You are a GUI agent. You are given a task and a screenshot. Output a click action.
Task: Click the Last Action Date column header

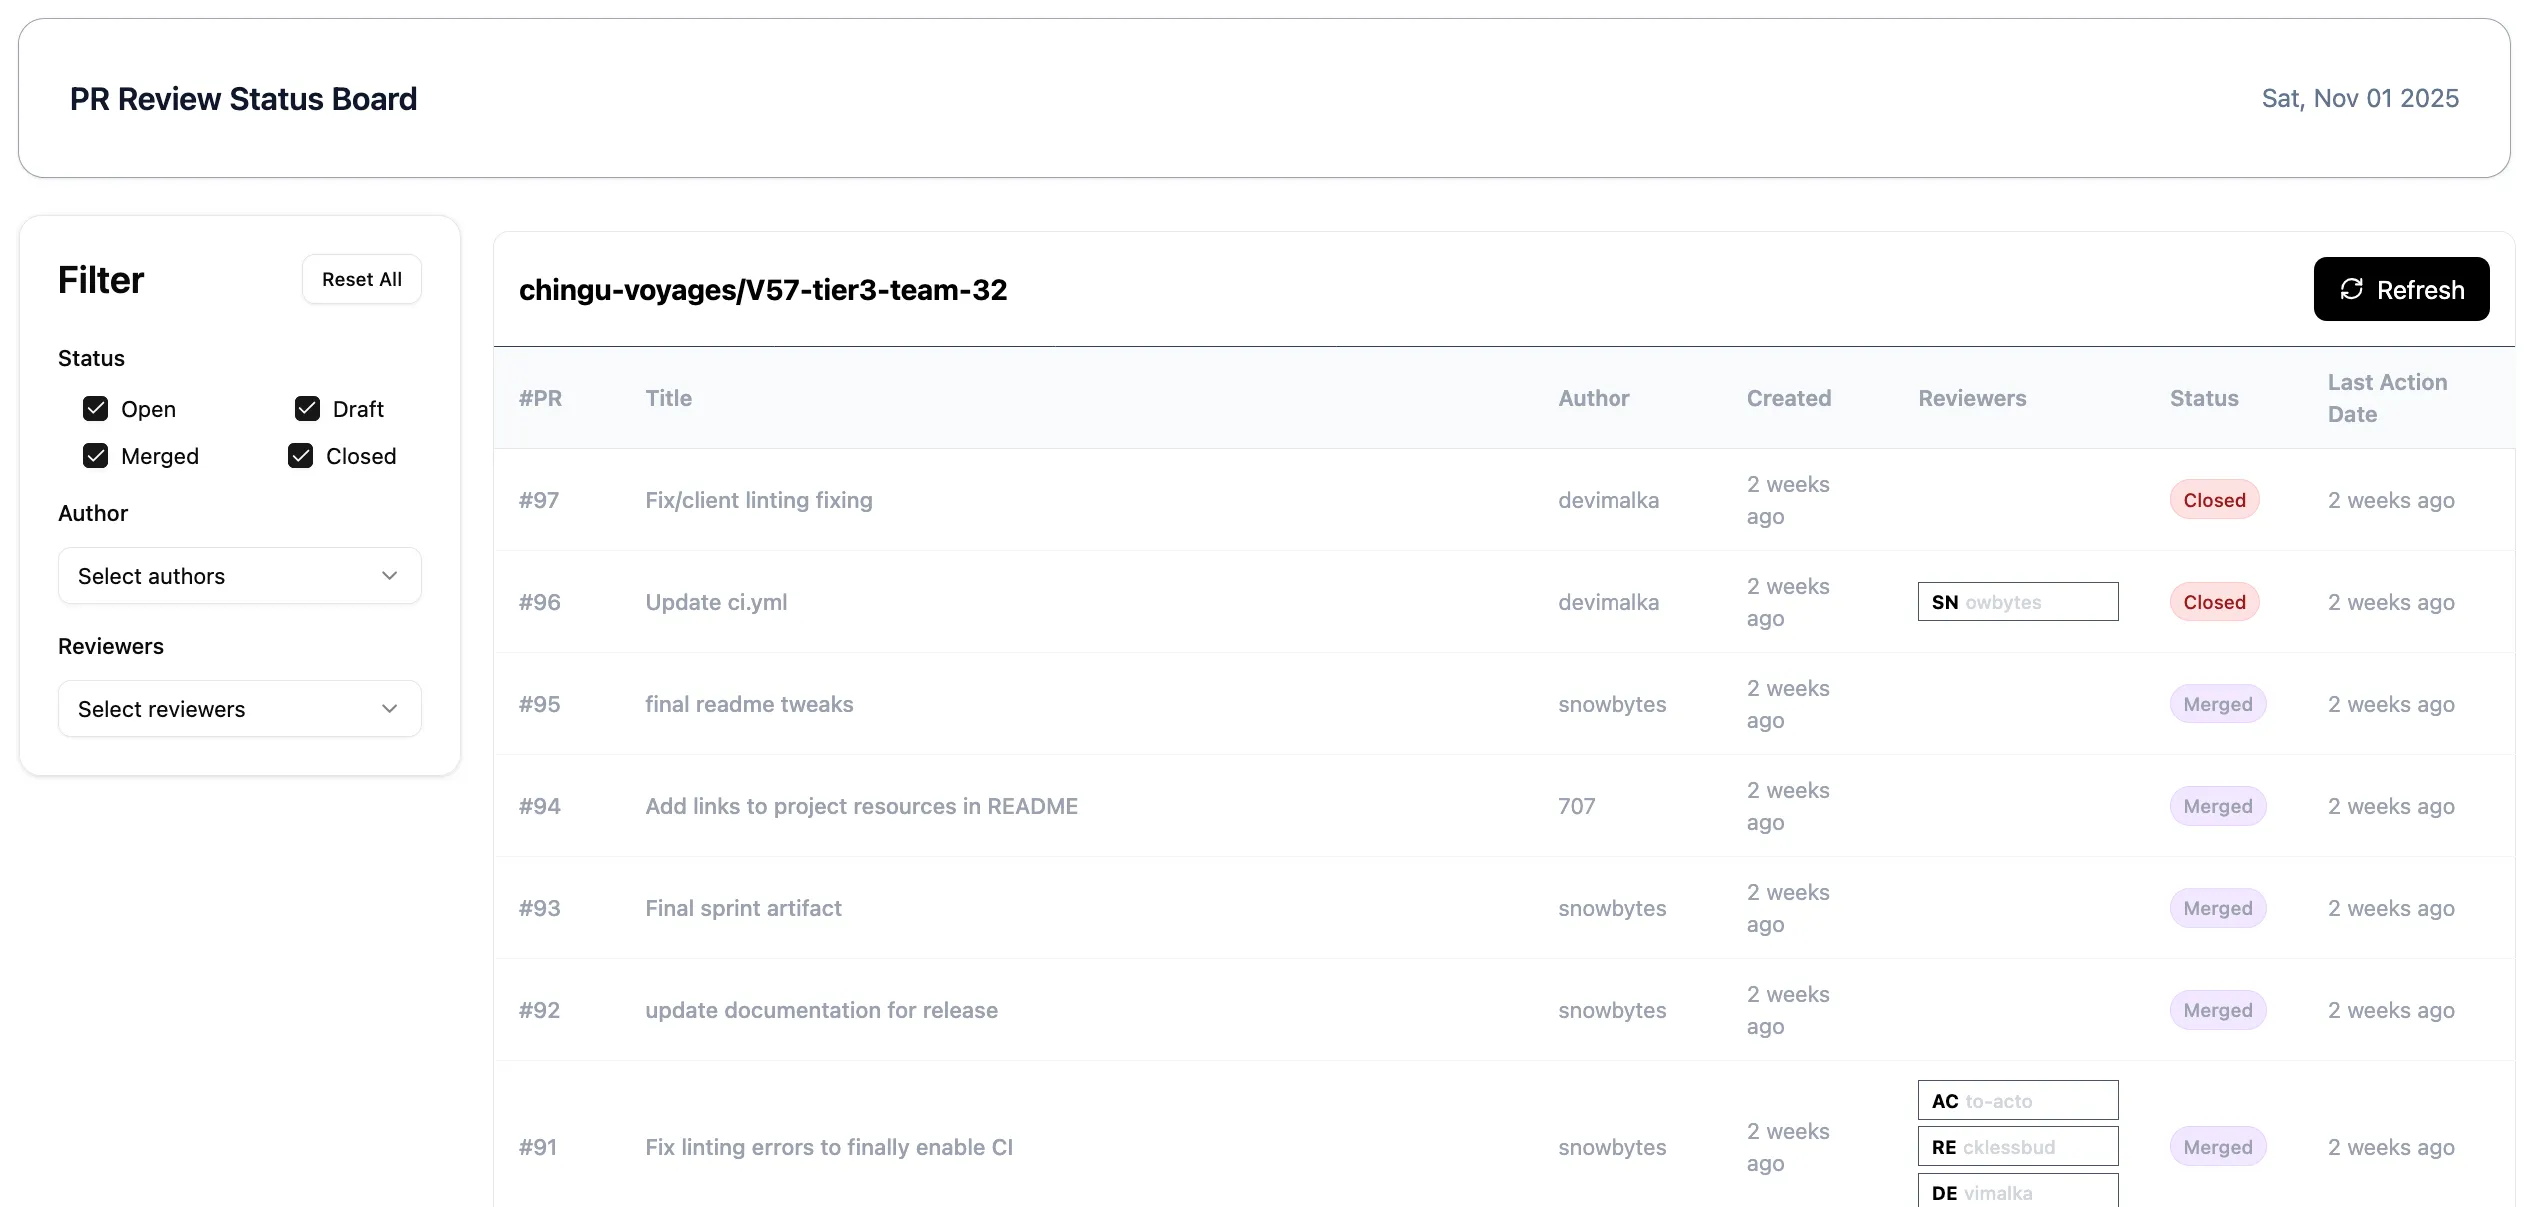point(2386,398)
